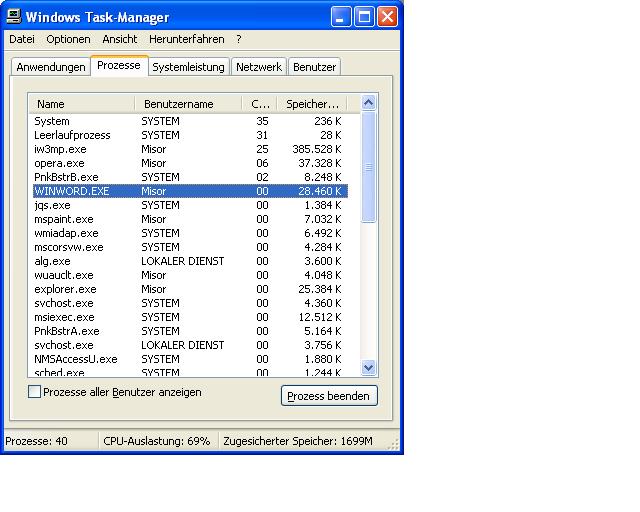
Task: Switch to the Anwendungen tab
Action: [51, 67]
